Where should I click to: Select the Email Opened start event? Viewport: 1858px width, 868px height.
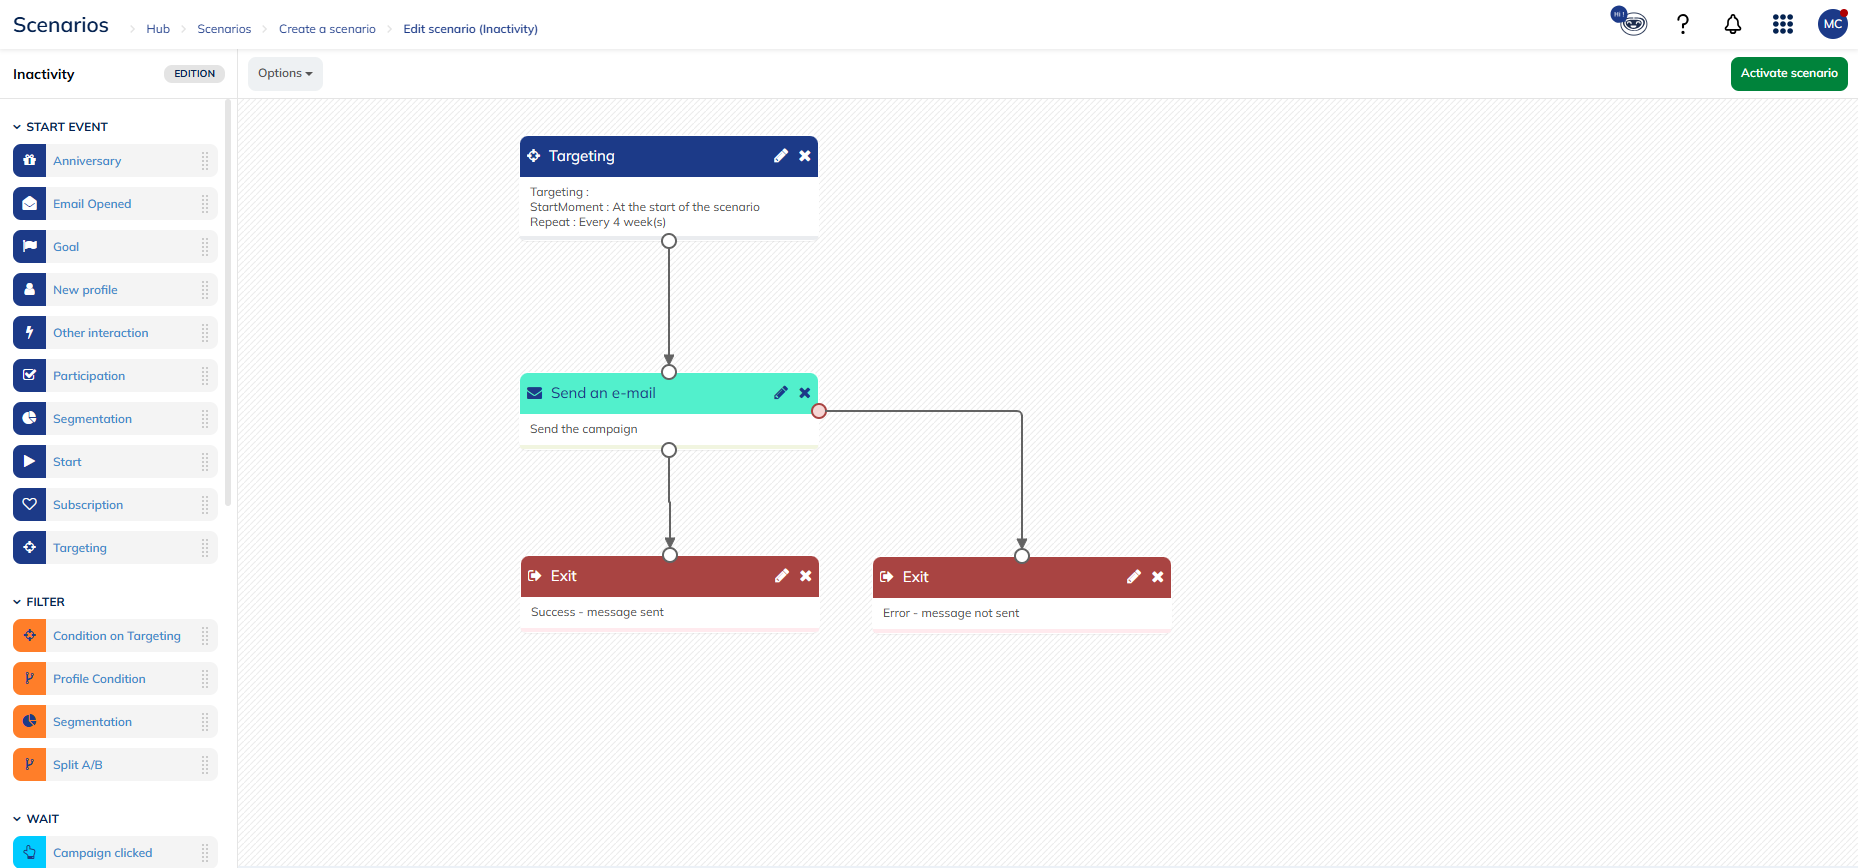[92, 204]
